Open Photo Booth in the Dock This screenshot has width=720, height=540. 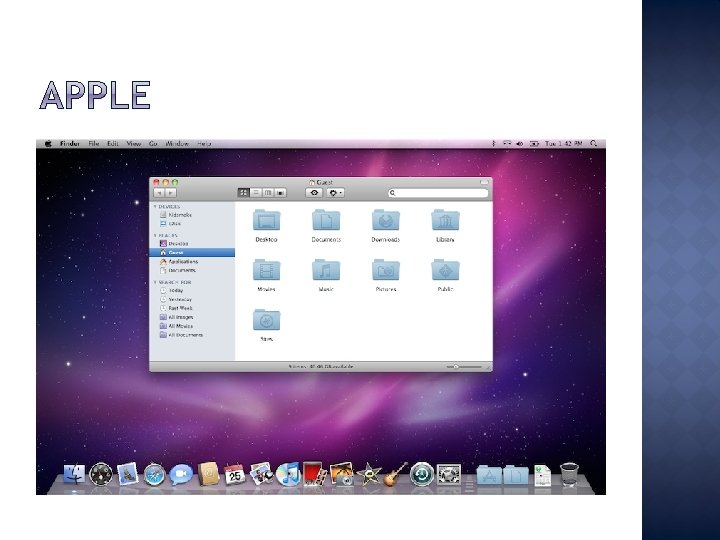click(315, 474)
